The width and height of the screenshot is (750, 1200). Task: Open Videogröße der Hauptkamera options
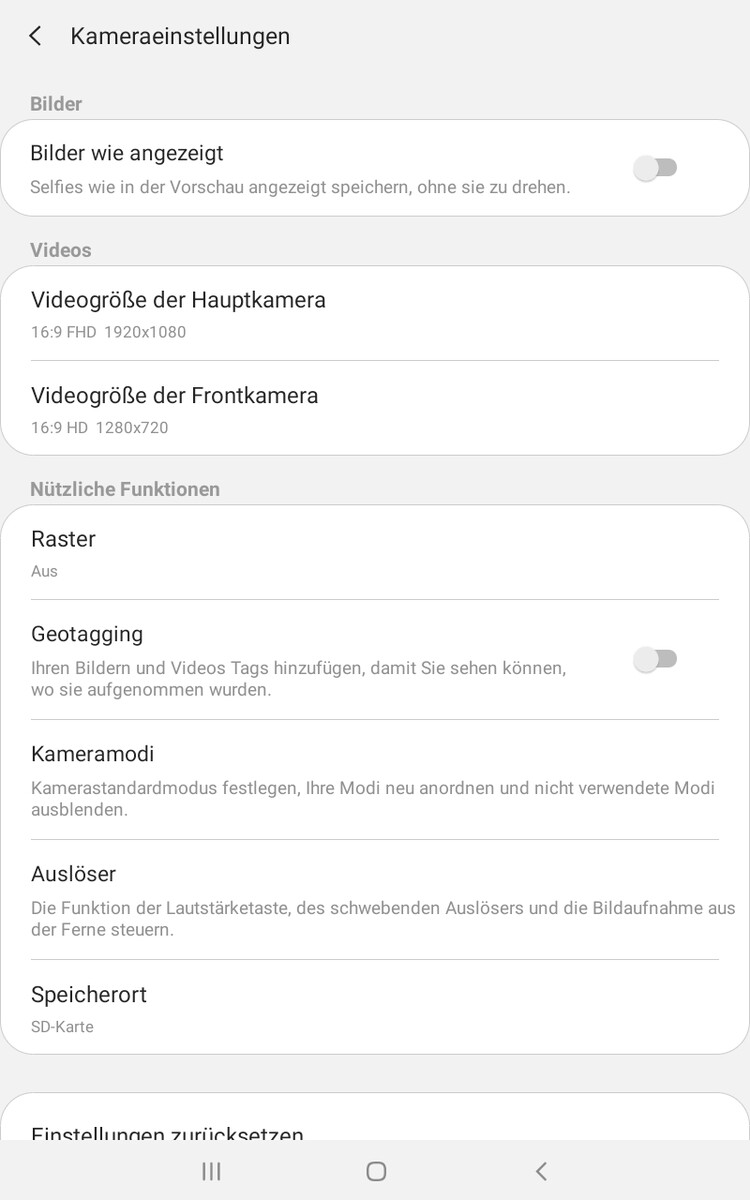pyautogui.click(x=178, y=300)
